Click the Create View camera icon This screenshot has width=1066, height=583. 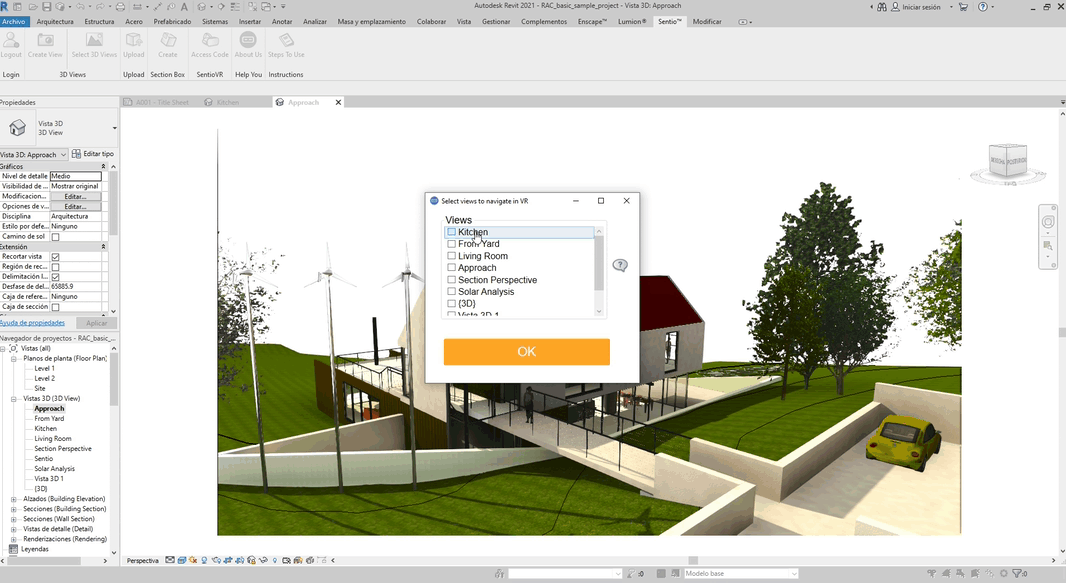click(x=45, y=40)
